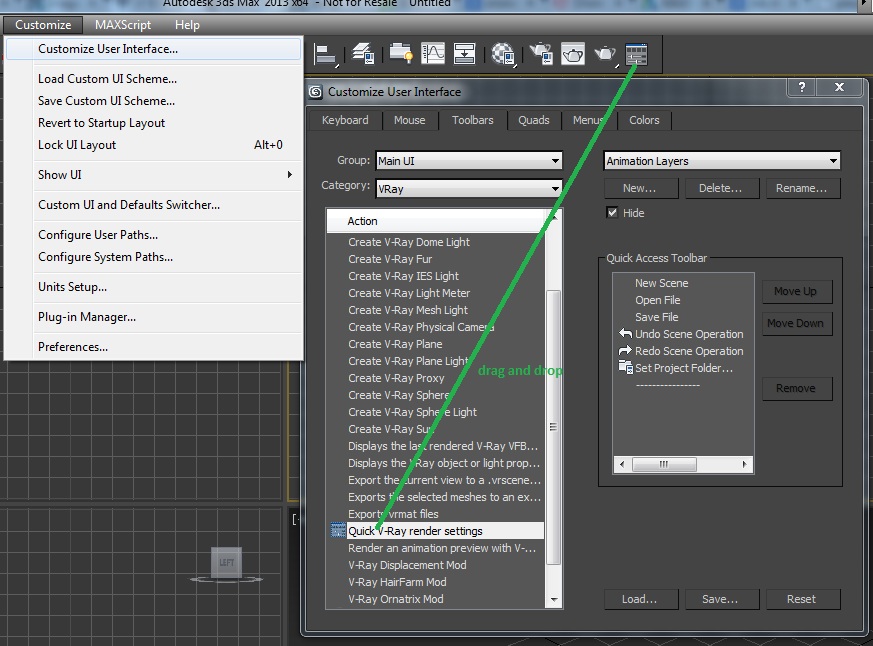The width and height of the screenshot is (873, 646).
Task: Select 'New Scene' in Quick Access list
Action: [661, 283]
